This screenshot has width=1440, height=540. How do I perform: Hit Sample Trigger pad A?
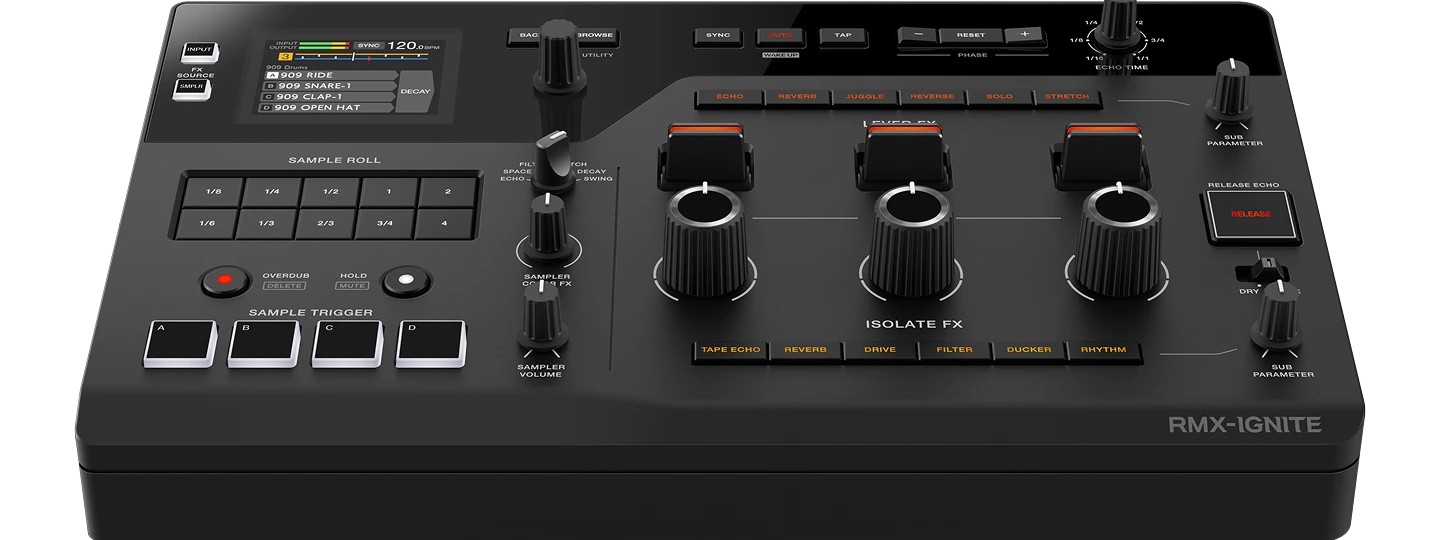[180, 343]
